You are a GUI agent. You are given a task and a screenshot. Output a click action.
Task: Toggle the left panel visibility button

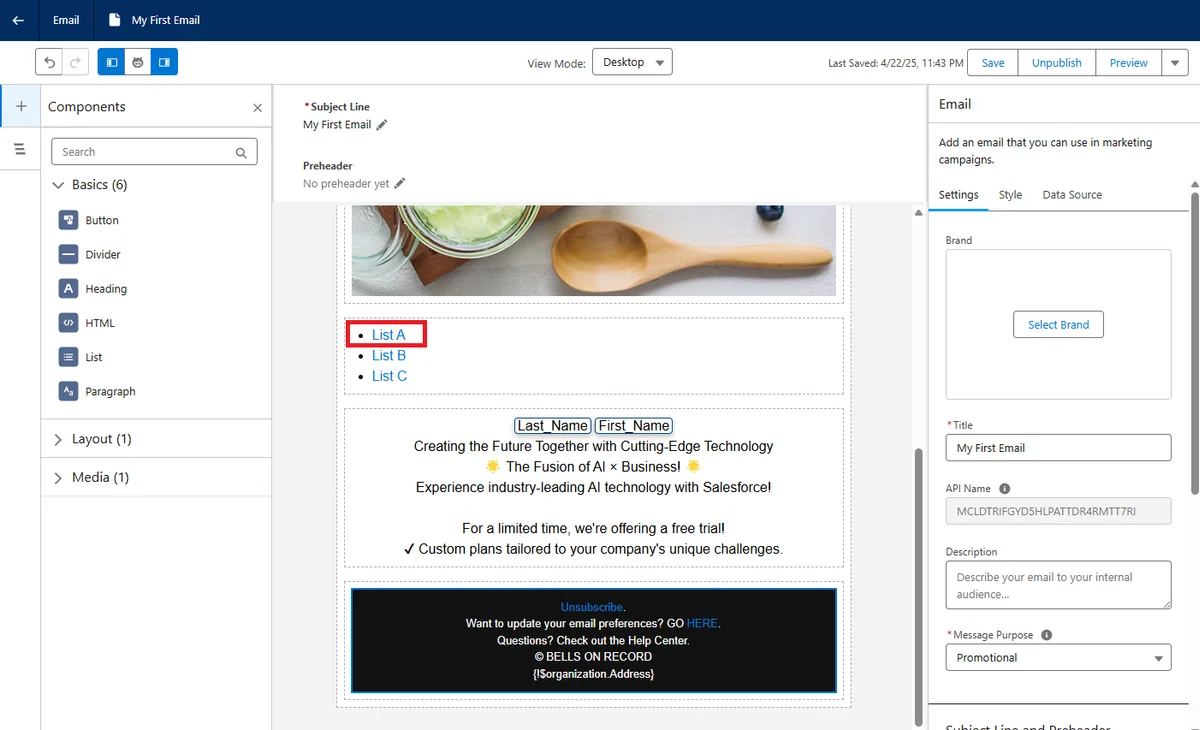tap(111, 62)
